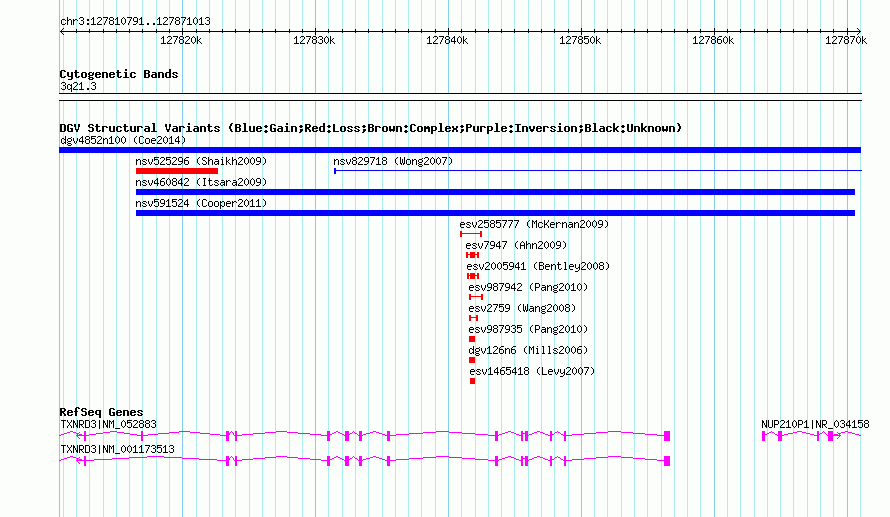Click the 127820k ruler tick label

pos(181,40)
